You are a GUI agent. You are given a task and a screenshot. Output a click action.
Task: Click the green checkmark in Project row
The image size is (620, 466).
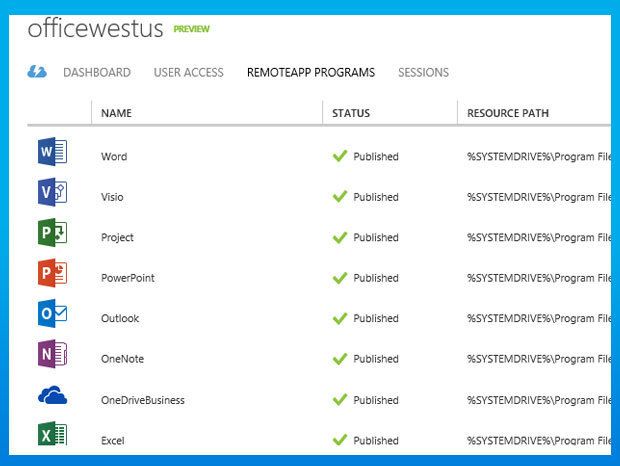pyautogui.click(x=340, y=237)
